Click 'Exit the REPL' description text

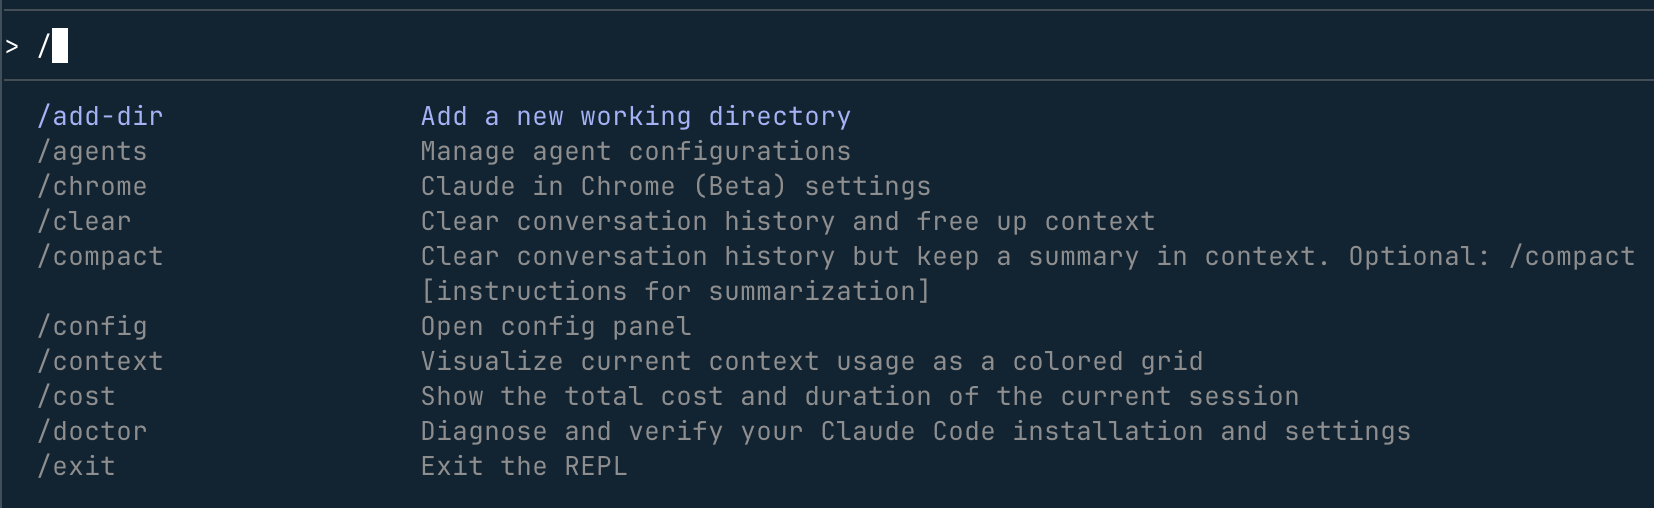pos(523,467)
